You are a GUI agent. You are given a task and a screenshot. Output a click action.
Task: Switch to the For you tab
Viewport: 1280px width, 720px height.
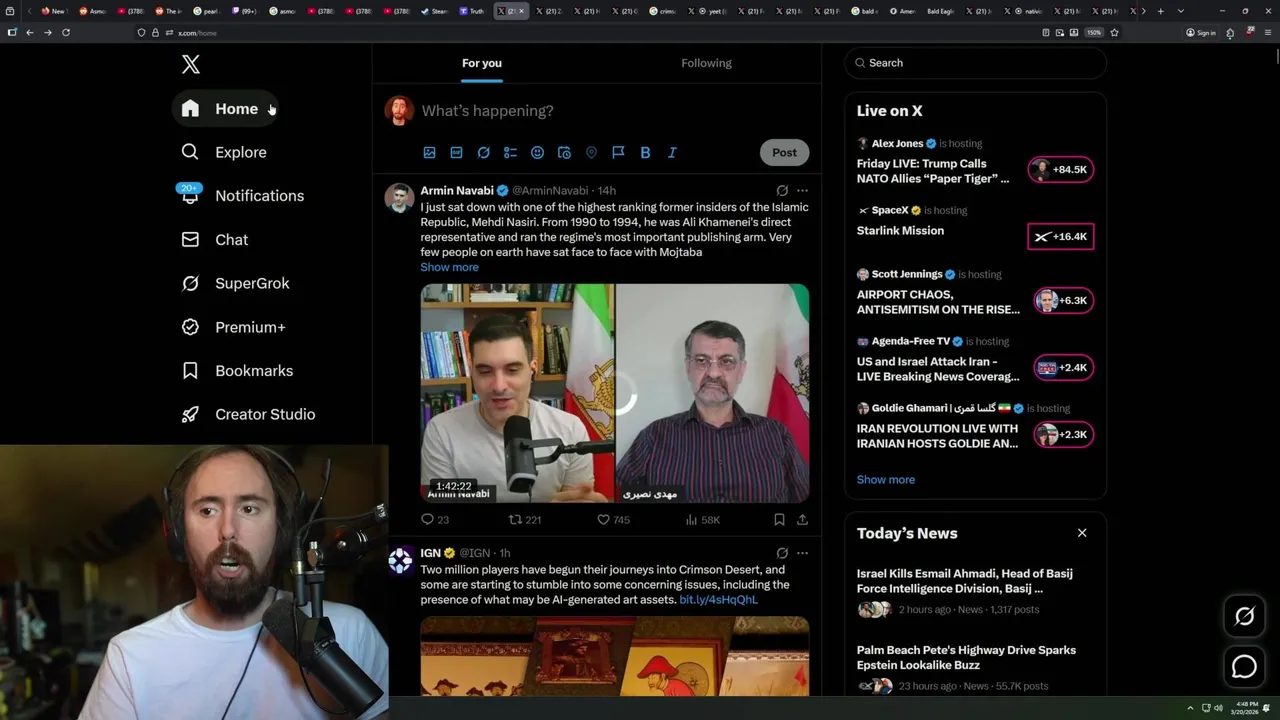tap(482, 63)
